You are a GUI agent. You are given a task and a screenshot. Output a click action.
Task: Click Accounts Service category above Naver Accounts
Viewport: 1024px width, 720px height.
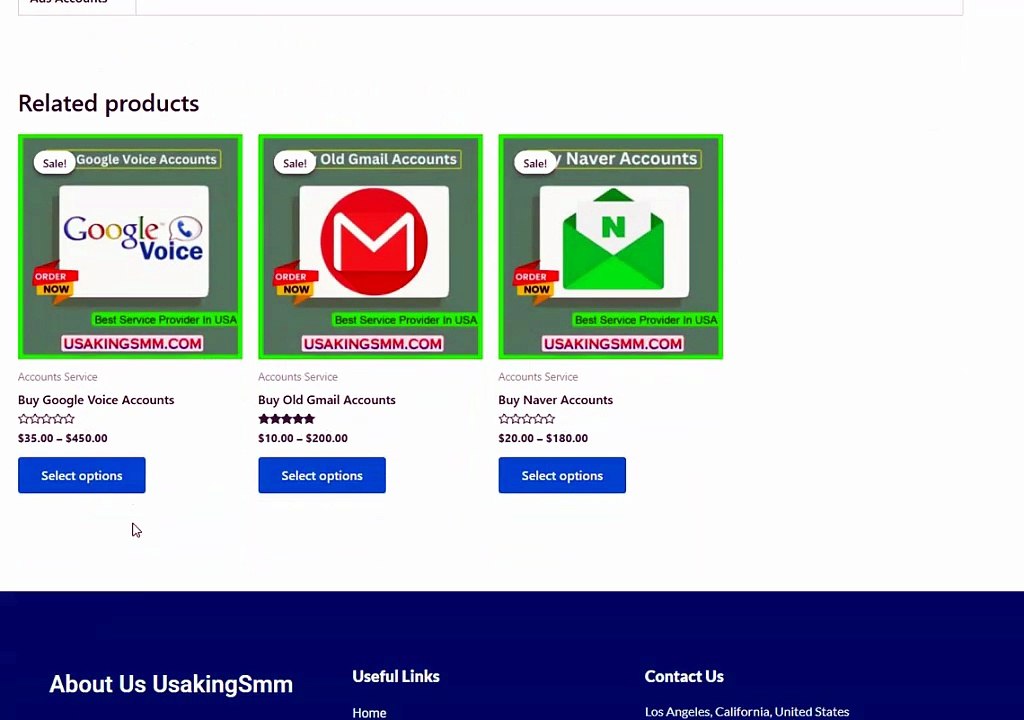click(x=538, y=377)
